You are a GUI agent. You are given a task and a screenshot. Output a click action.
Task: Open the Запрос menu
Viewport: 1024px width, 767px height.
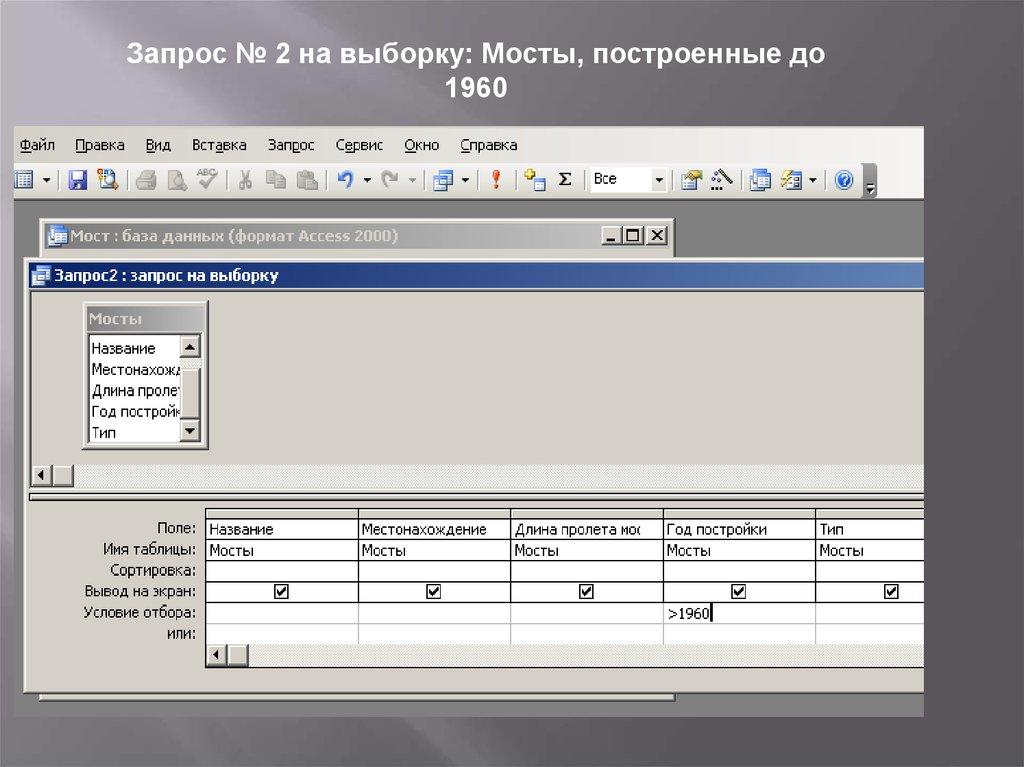291,145
